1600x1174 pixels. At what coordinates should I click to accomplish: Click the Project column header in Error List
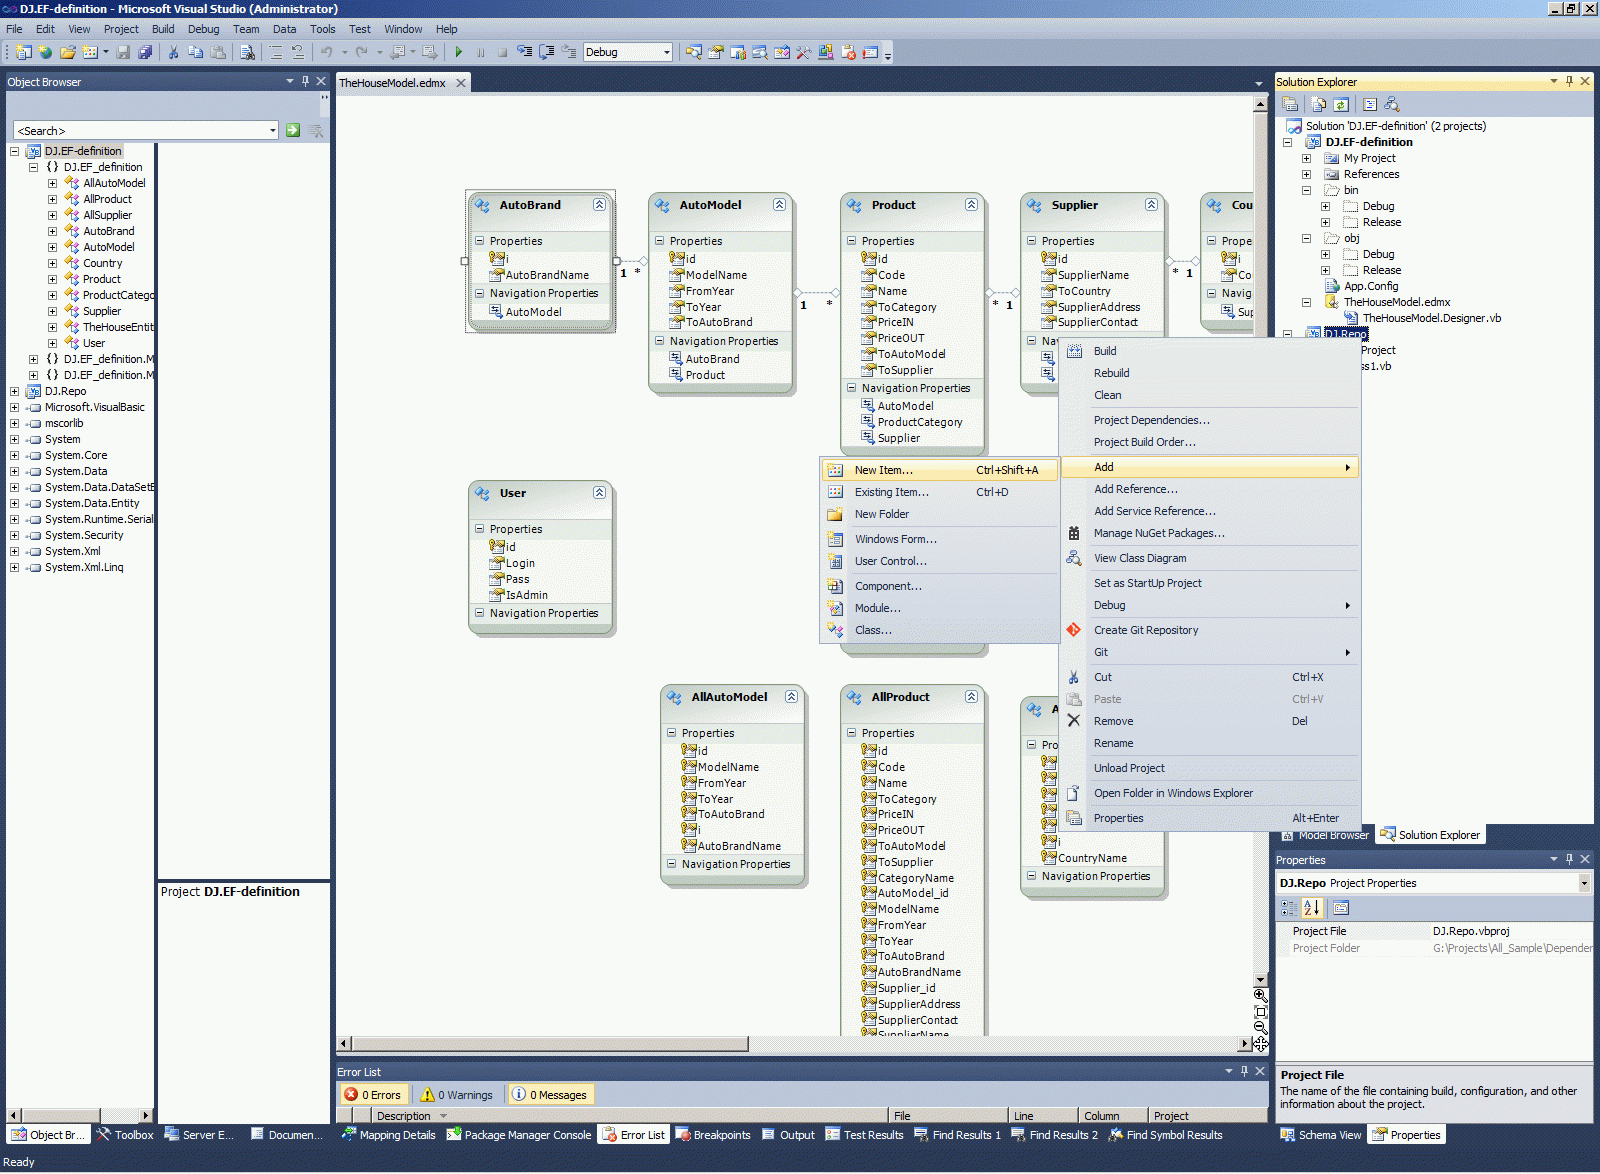pos(1206,1116)
